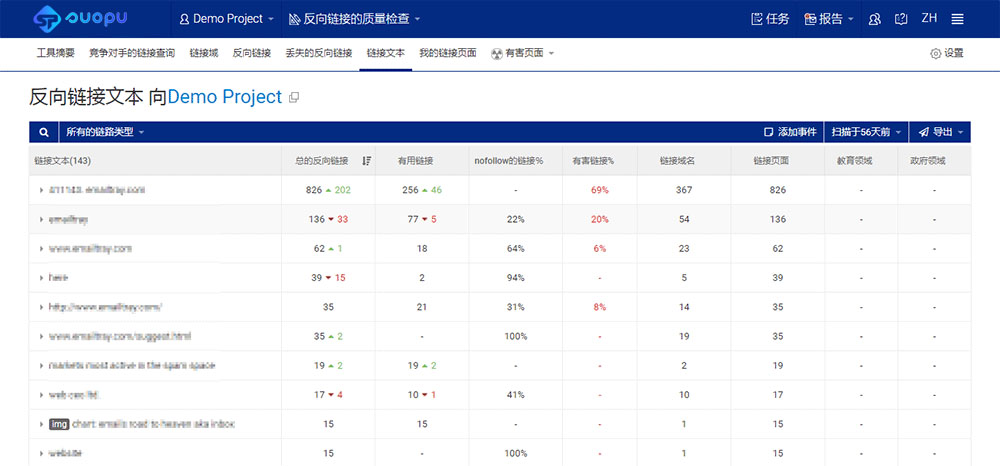Switch to the 丢失的反向链接 tab
Viewport: 1000px width, 466px height.
(318, 53)
